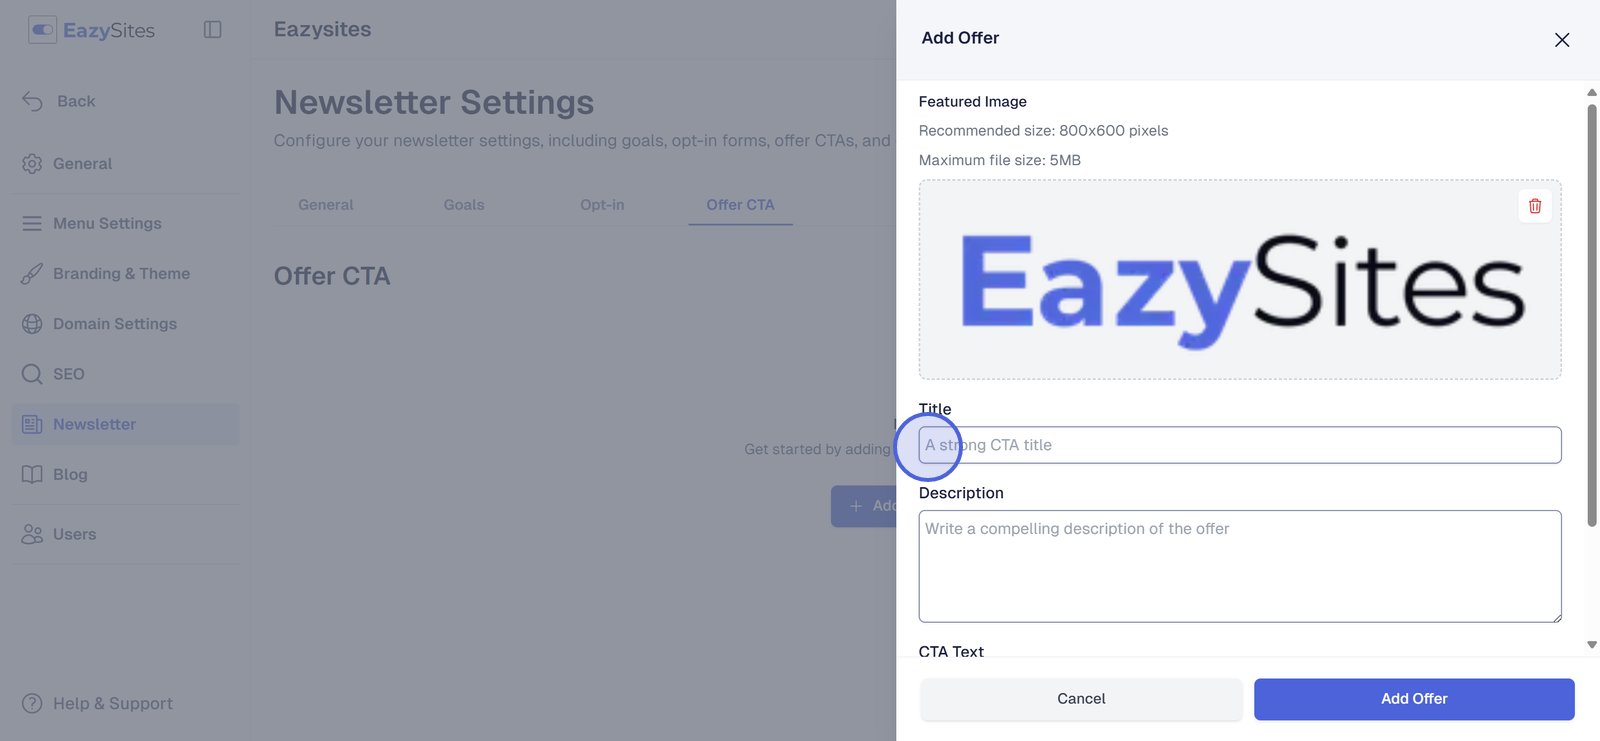Submit with the Add Offer button
1600x741 pixels.
1414,699
